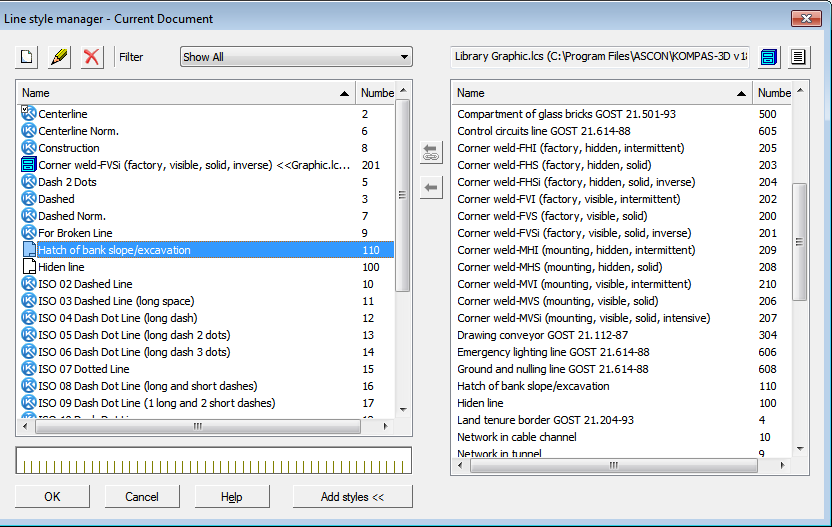Image resolution: width=832 pixels, height=527 pixels.
Task: Click the icon beside Corner weld-FVSi in left list
Action: pos(29,165)
